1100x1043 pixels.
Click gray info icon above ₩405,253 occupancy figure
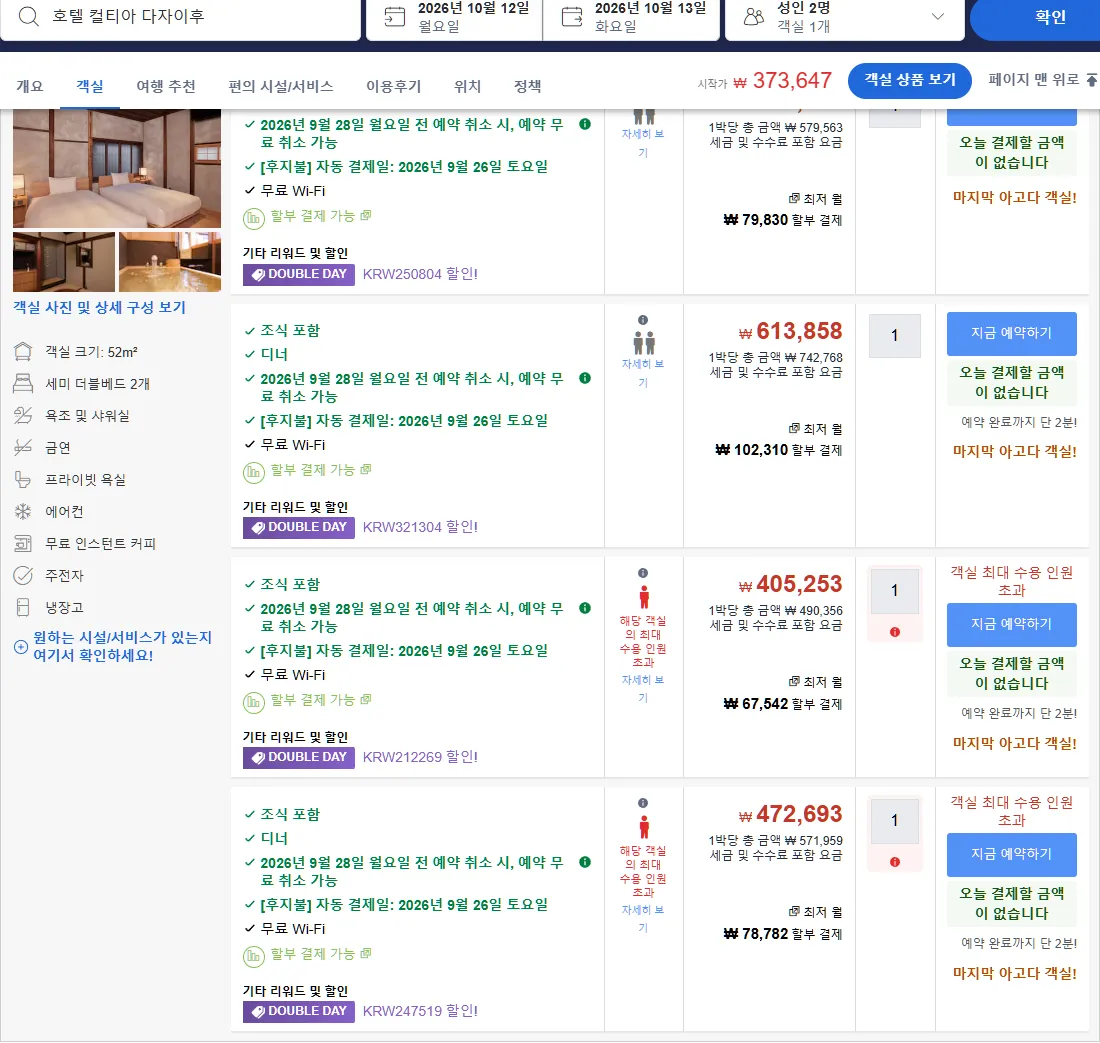point(643,573)
